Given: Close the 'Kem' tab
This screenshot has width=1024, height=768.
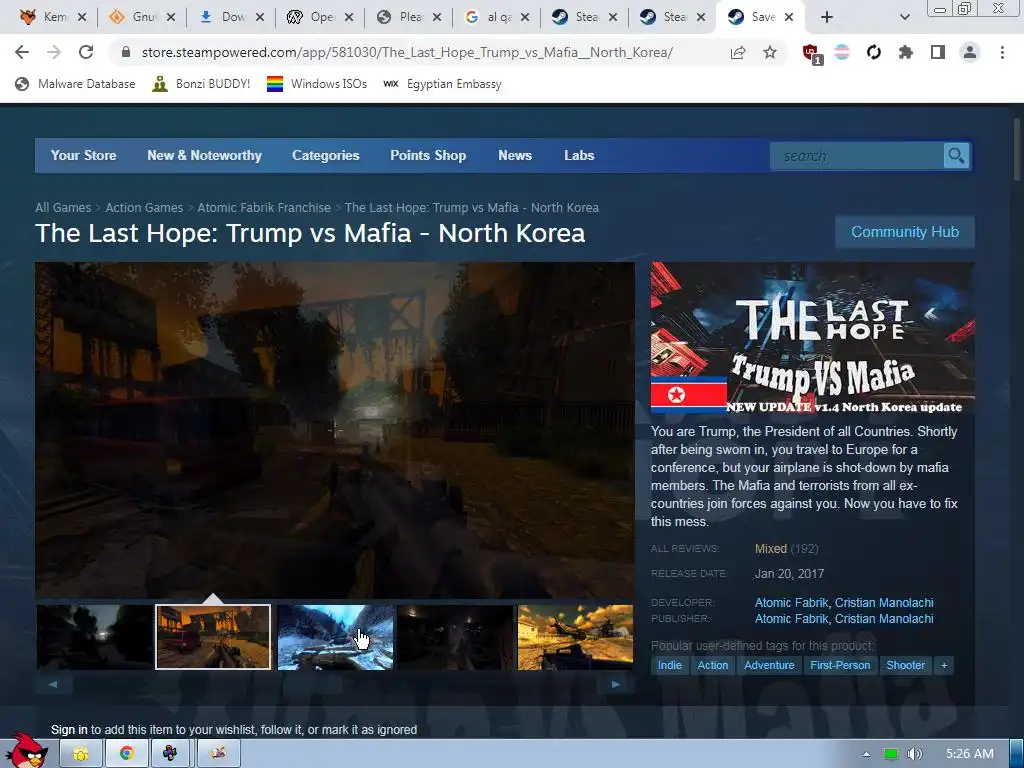Looking at the screenshot, I should (82, 17).
